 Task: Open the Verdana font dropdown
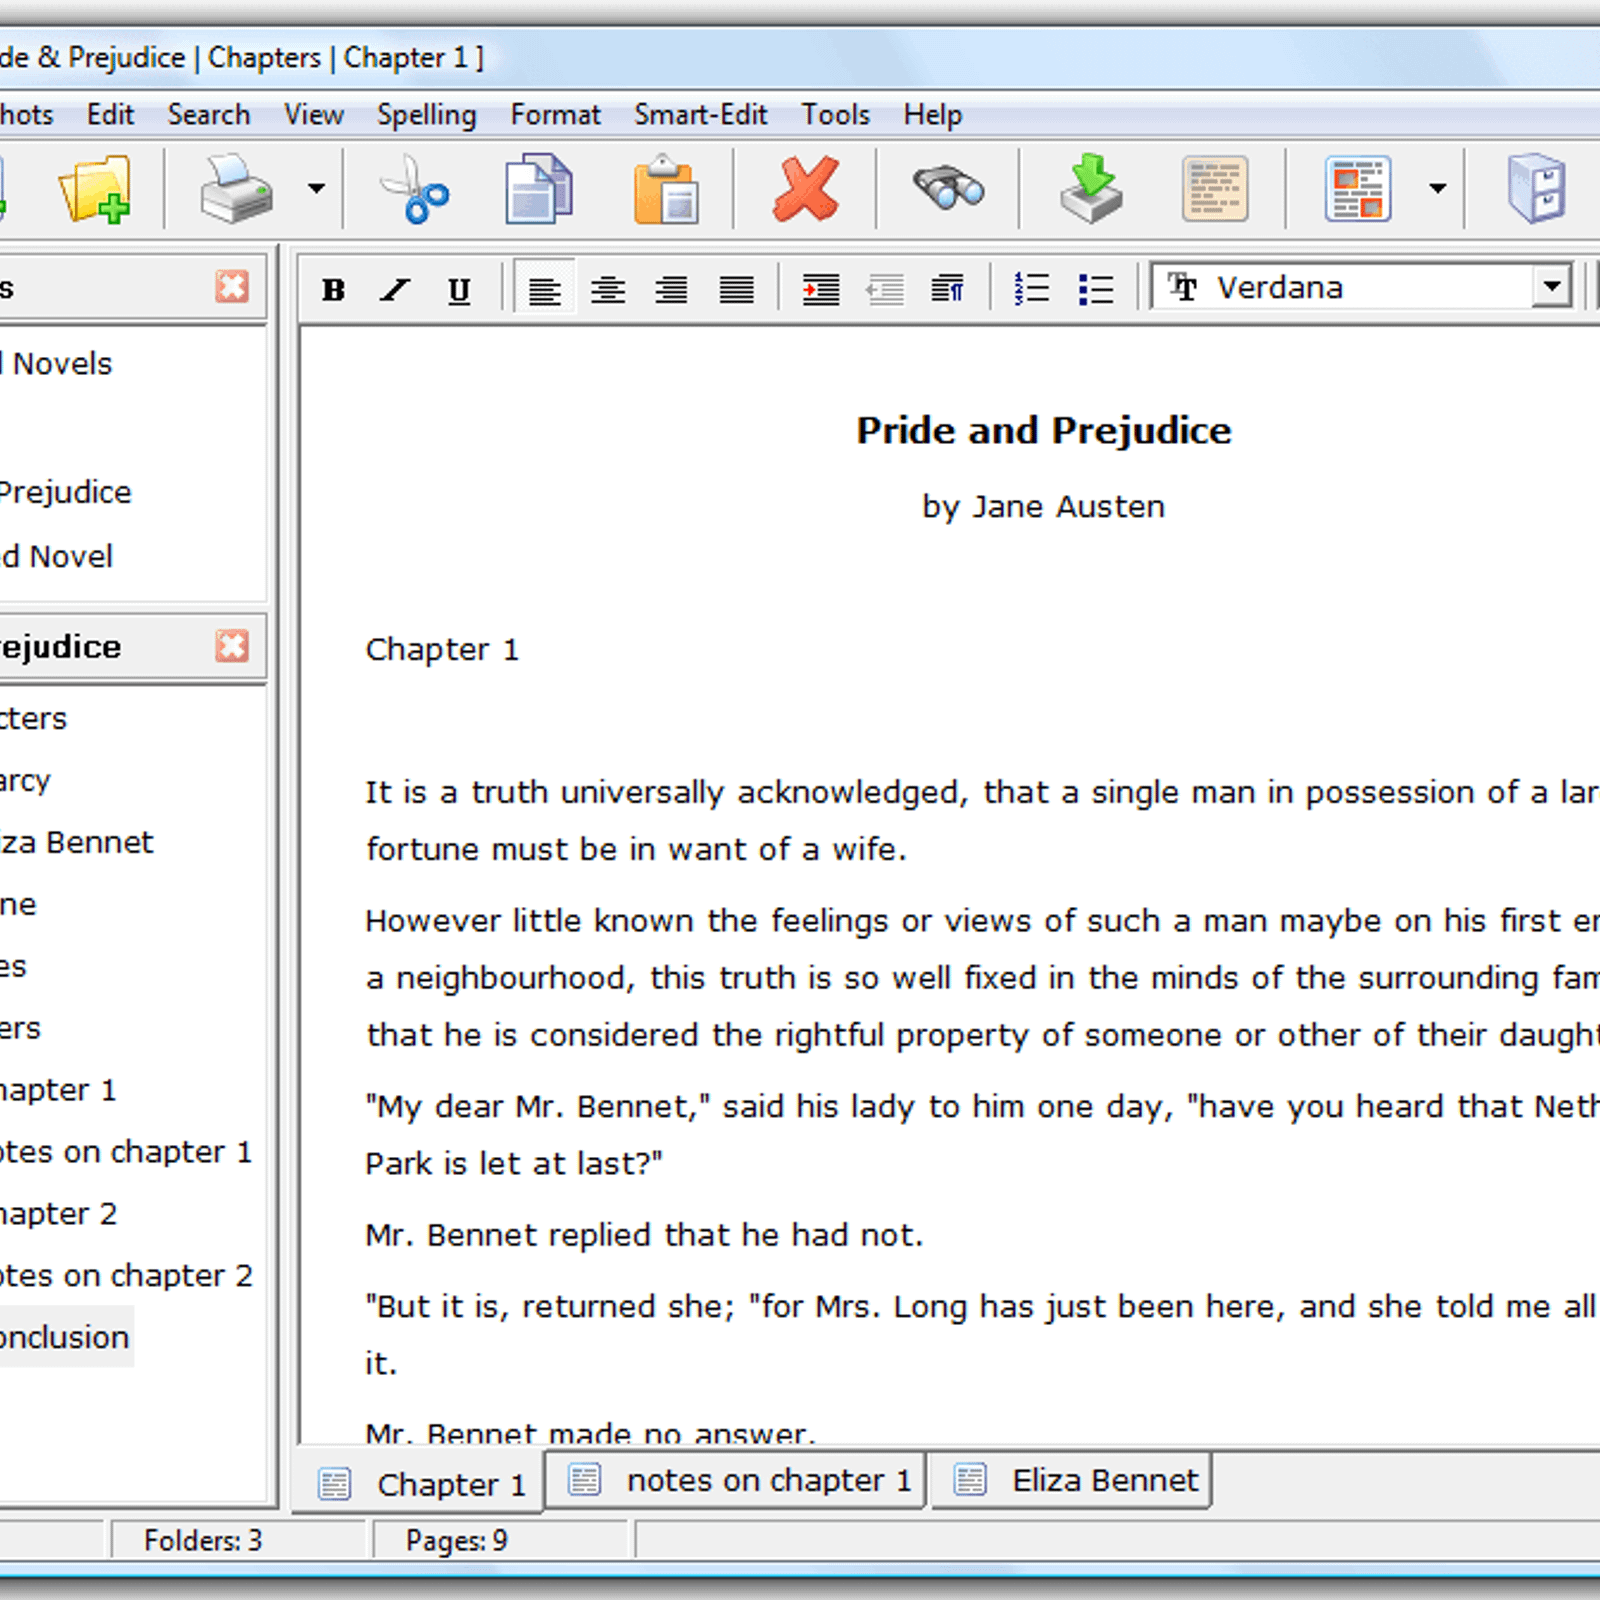click(x=1551, y=287)
